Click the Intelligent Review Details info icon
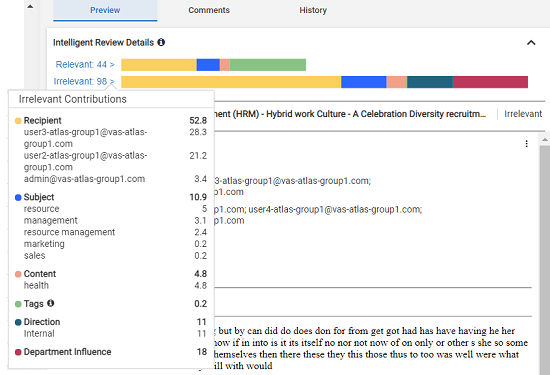Viewport: 550px width, 375px height. tap(161, 42)
